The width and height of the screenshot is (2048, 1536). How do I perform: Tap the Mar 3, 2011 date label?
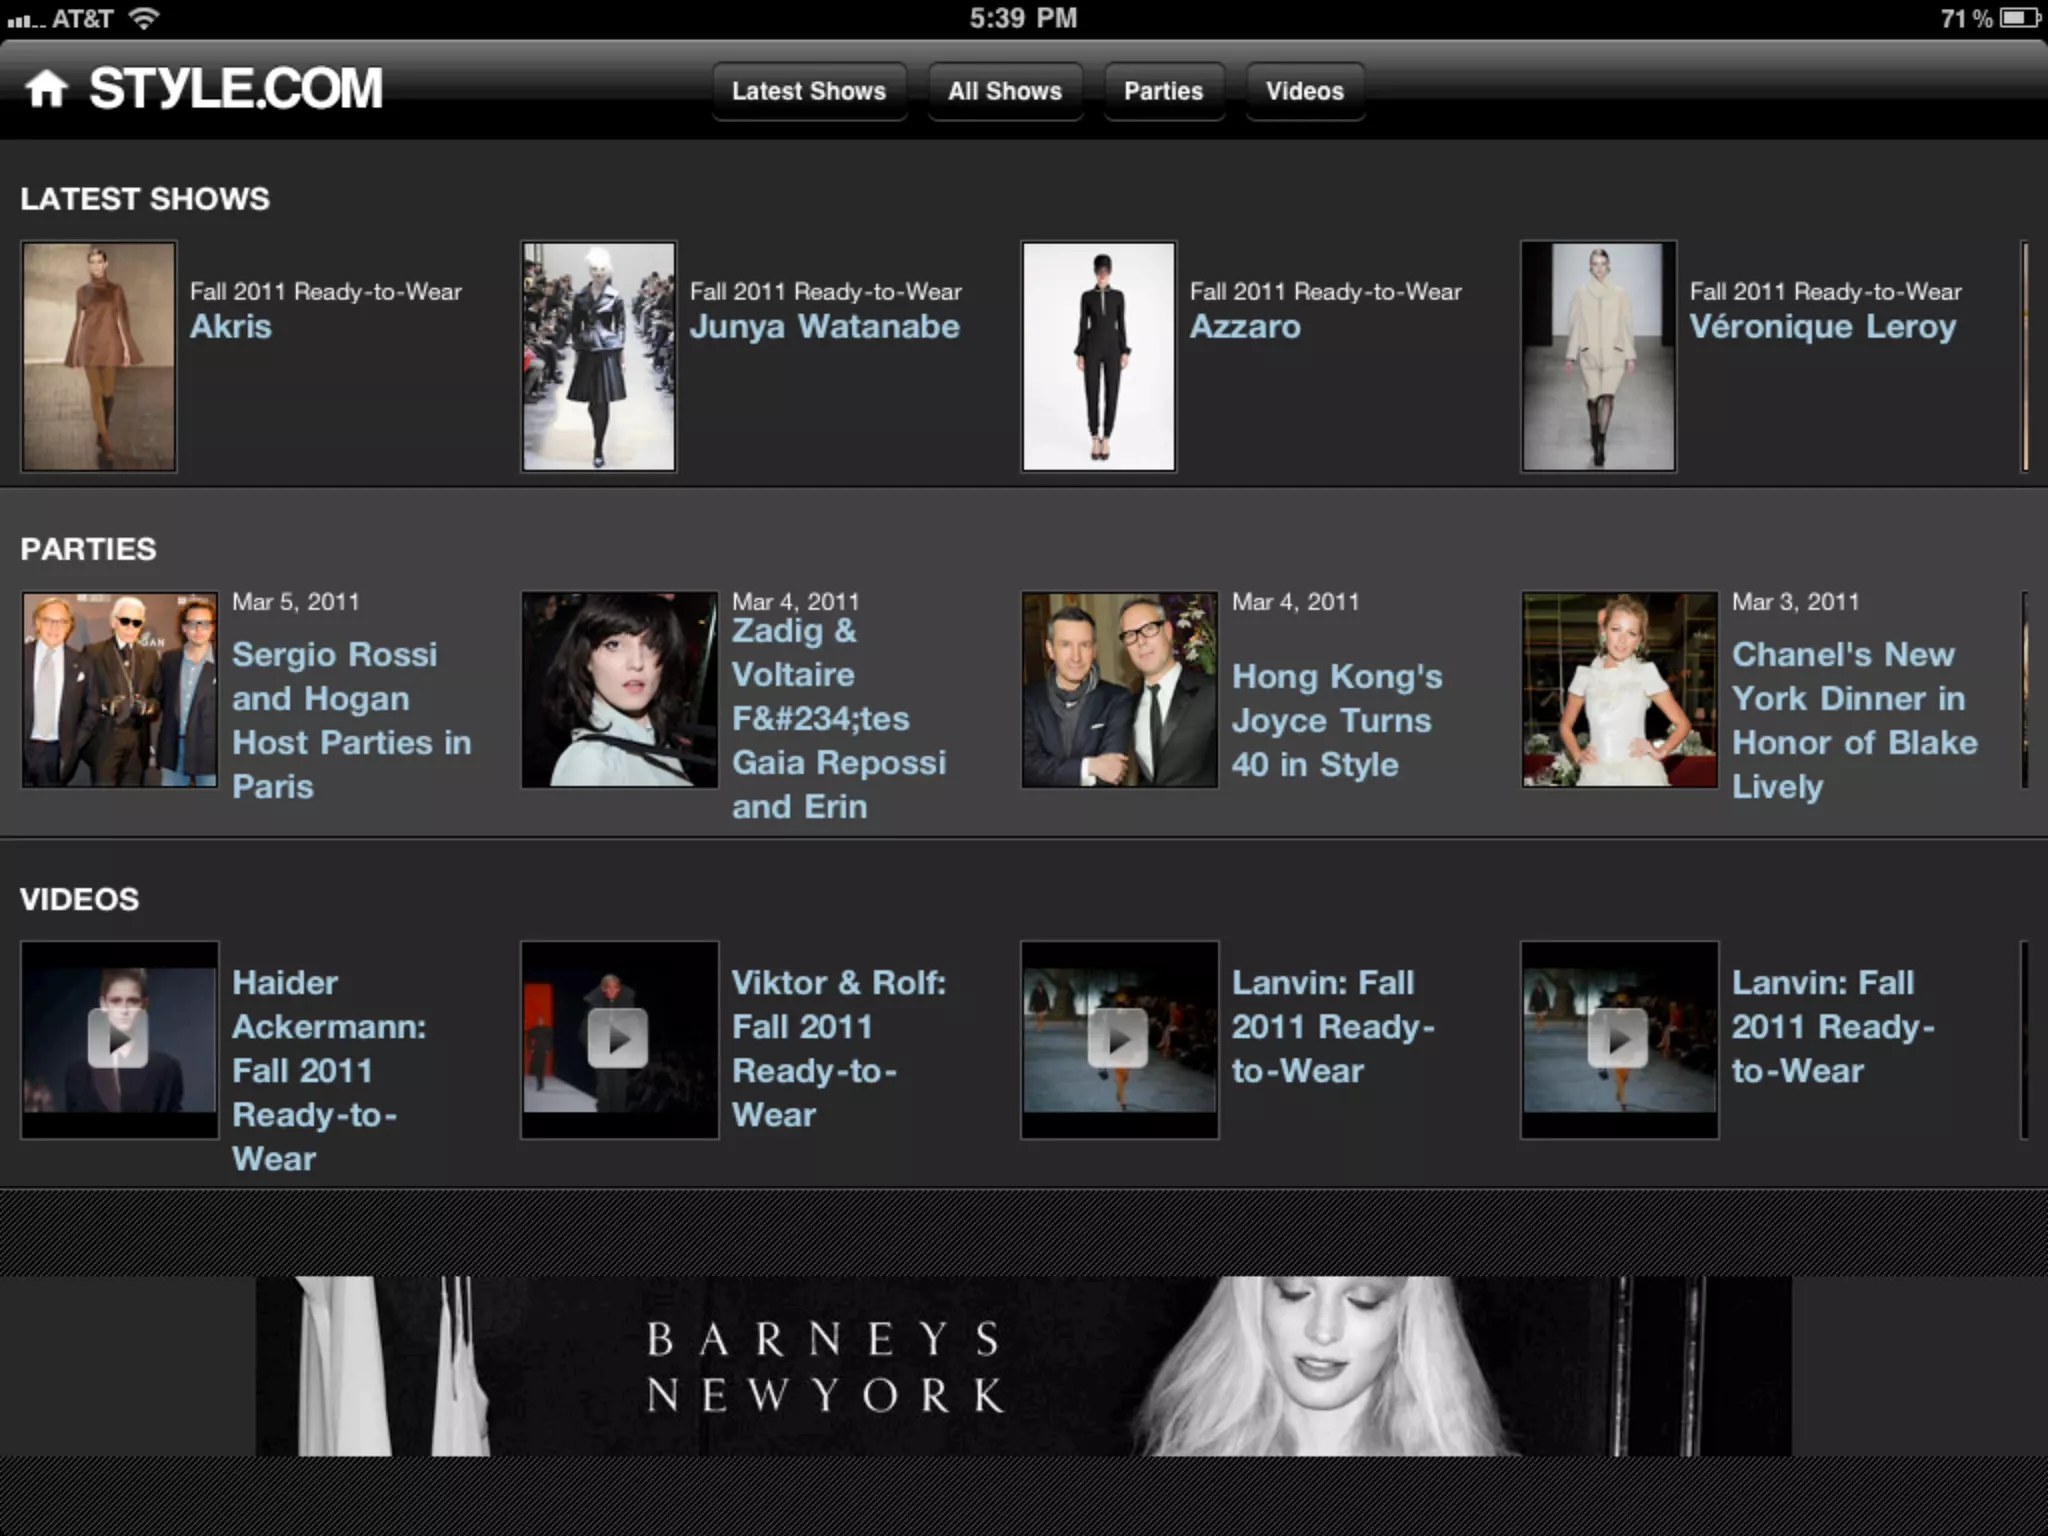[1795, 602]
